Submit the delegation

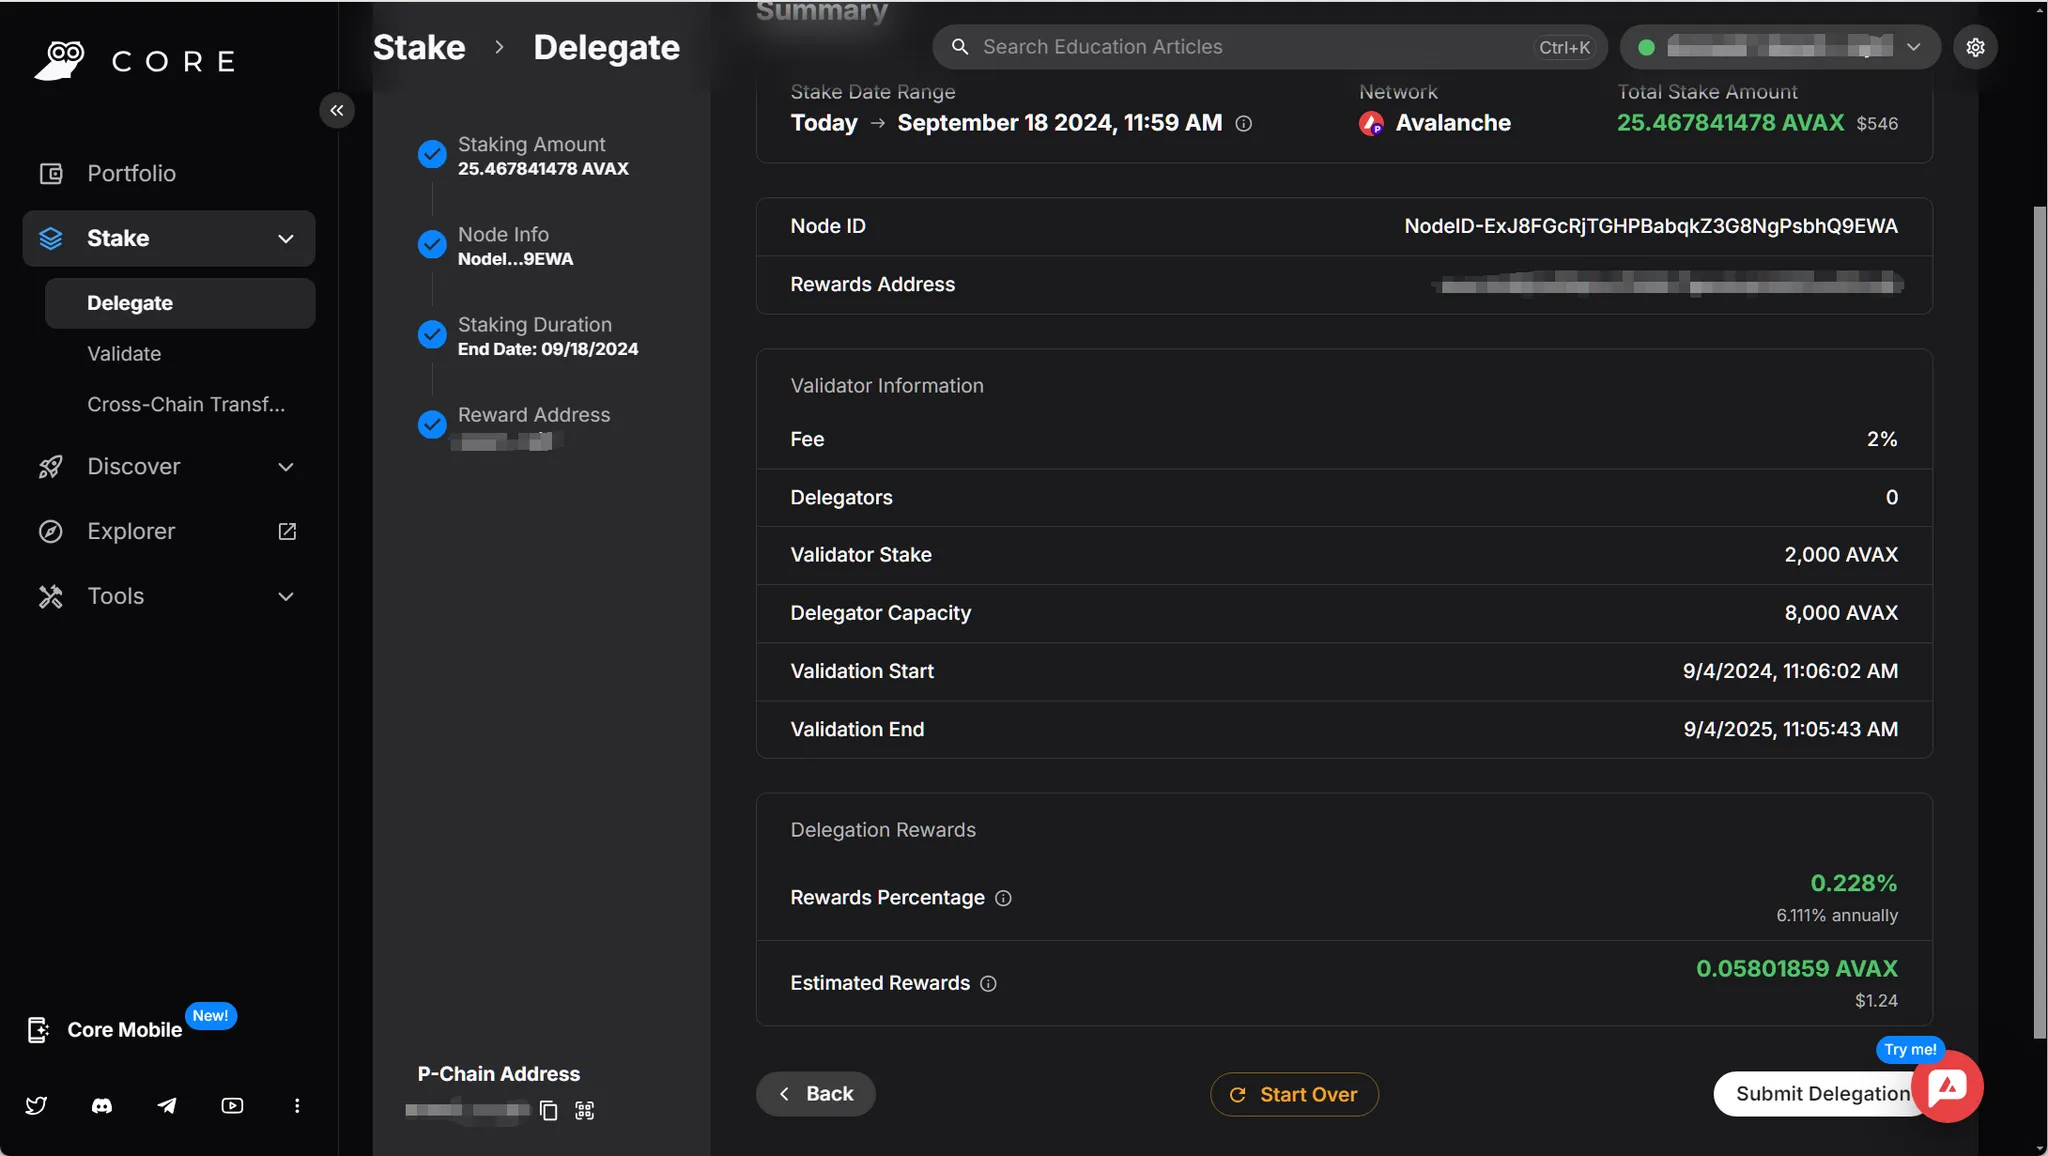1821,1093
